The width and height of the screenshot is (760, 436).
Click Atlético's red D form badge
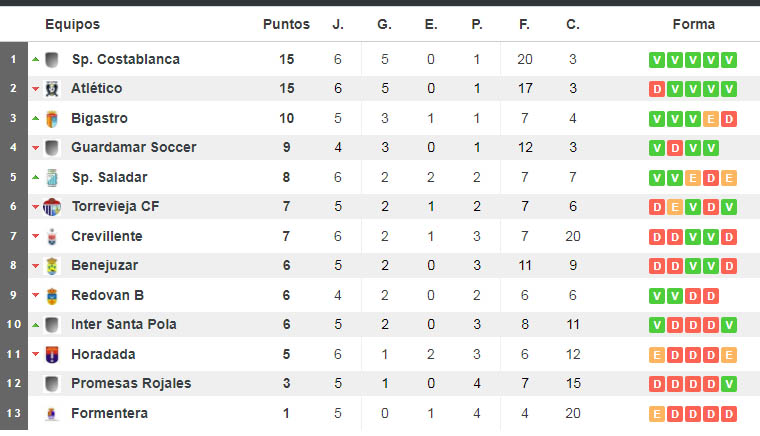coord(657,89)
